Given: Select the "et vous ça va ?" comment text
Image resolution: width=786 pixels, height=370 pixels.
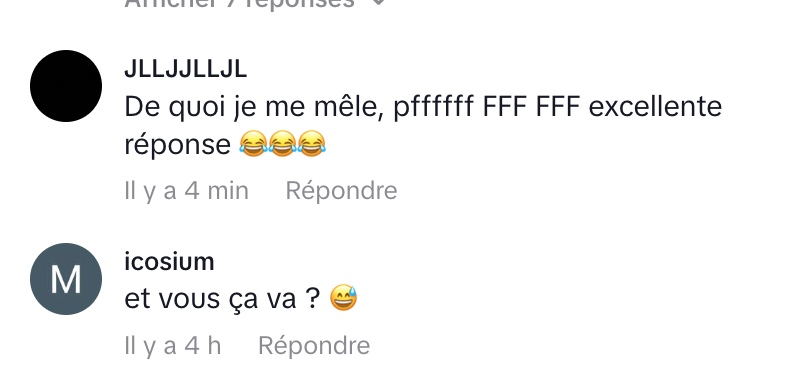Looking at the screenshot, I should (x=223, y=299).
